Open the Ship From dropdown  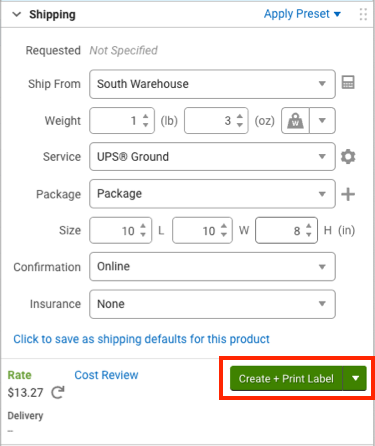point(212,84)
